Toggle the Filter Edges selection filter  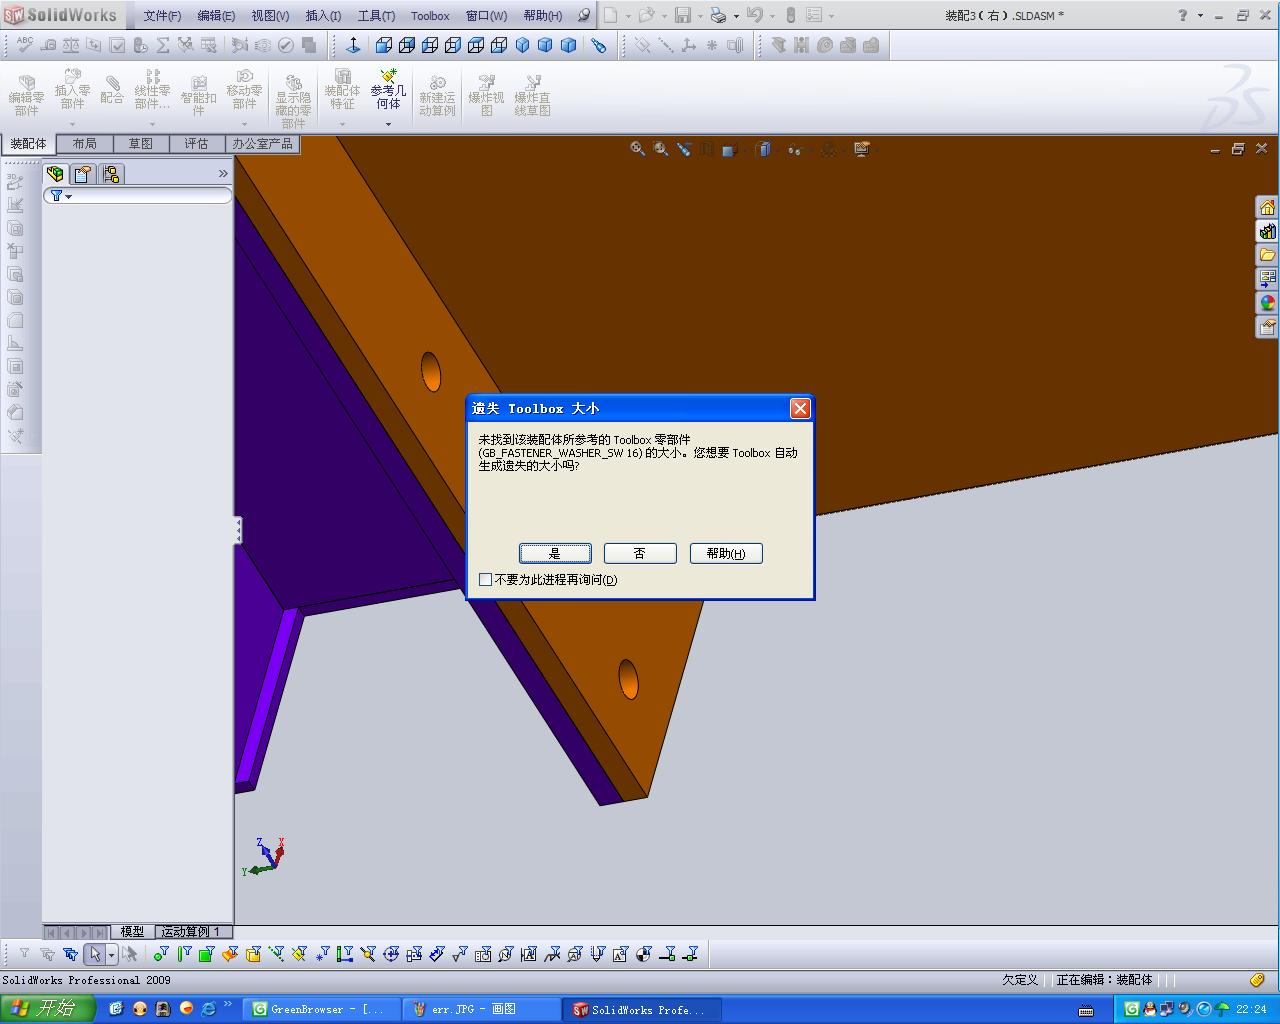click(x=183, y=955)
